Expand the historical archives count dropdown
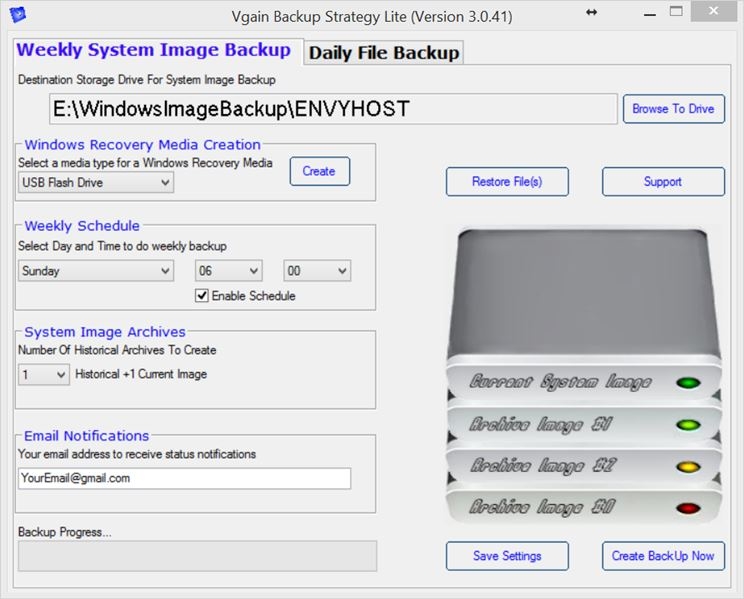The height and width of the screenshot is (599, 744). (x=44, y=374)
